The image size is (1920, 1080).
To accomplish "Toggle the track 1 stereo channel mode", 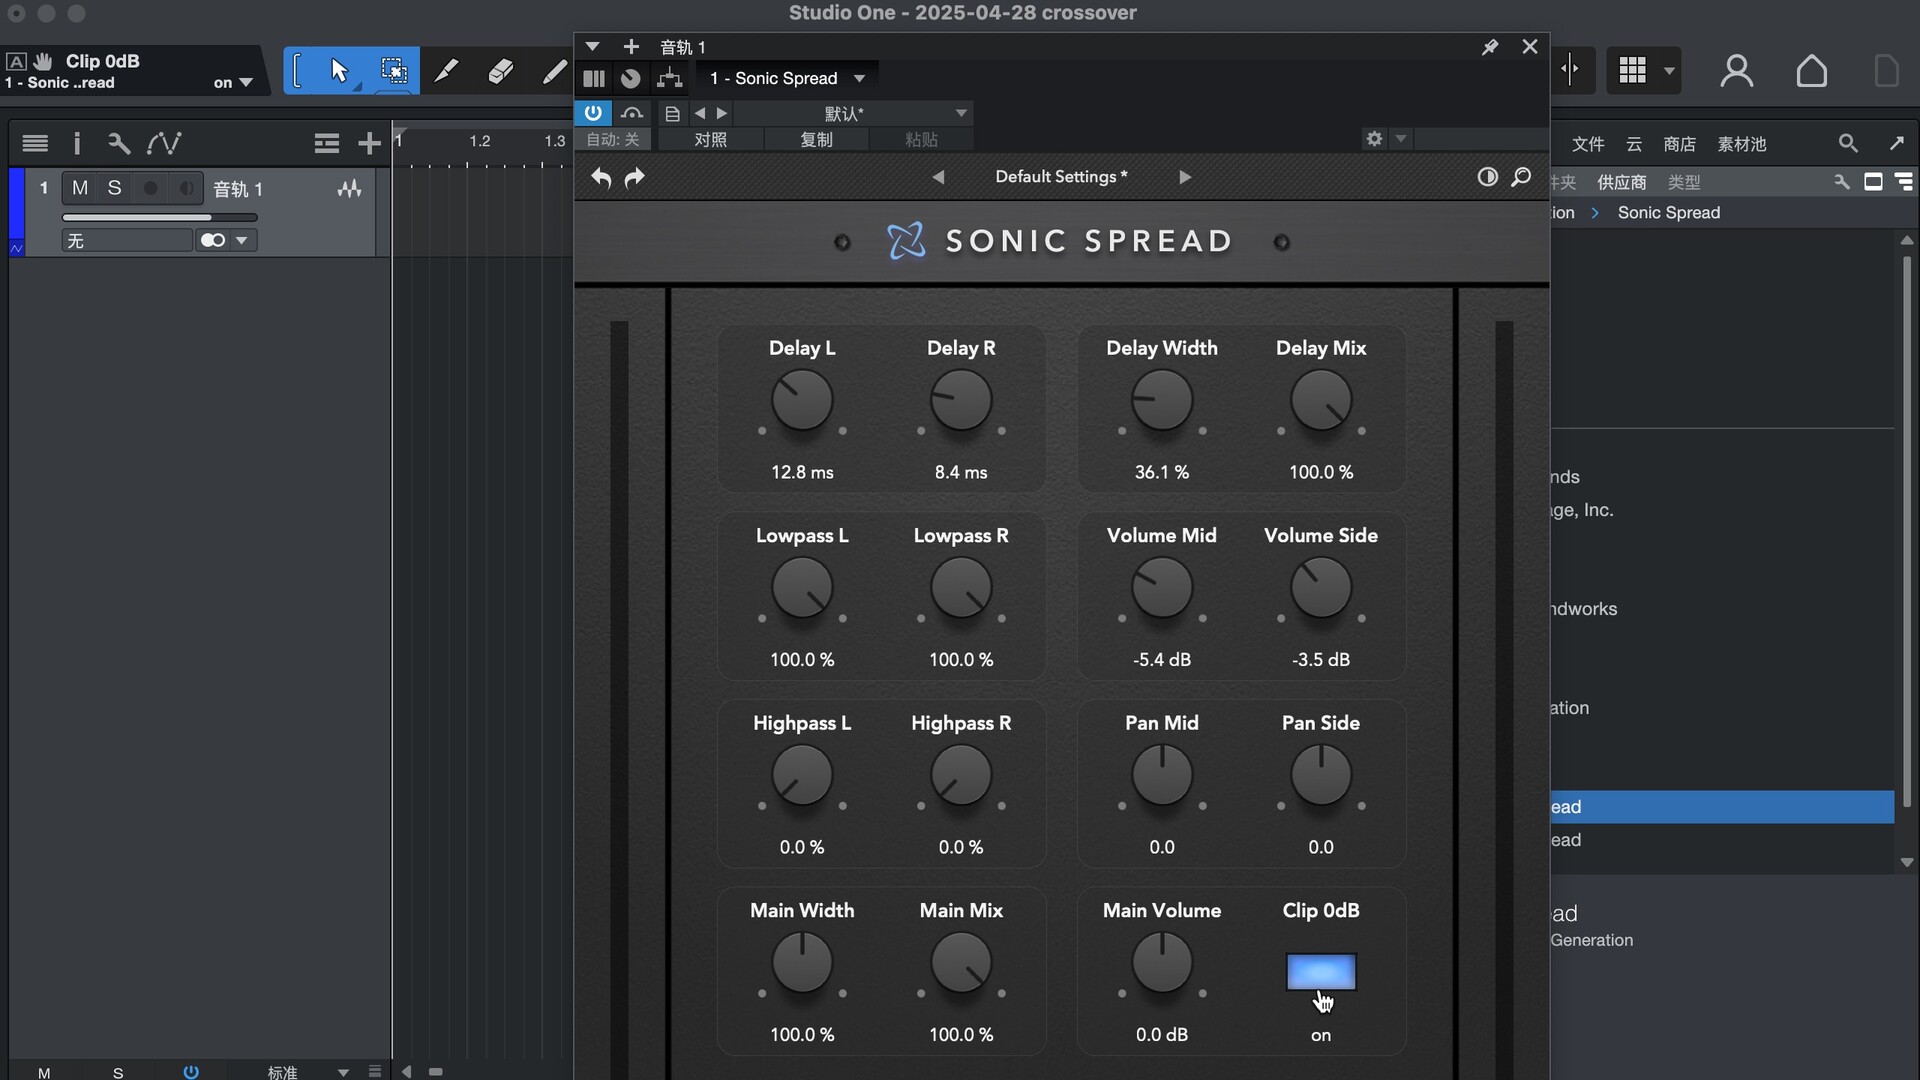I will [x=213, y=240].
